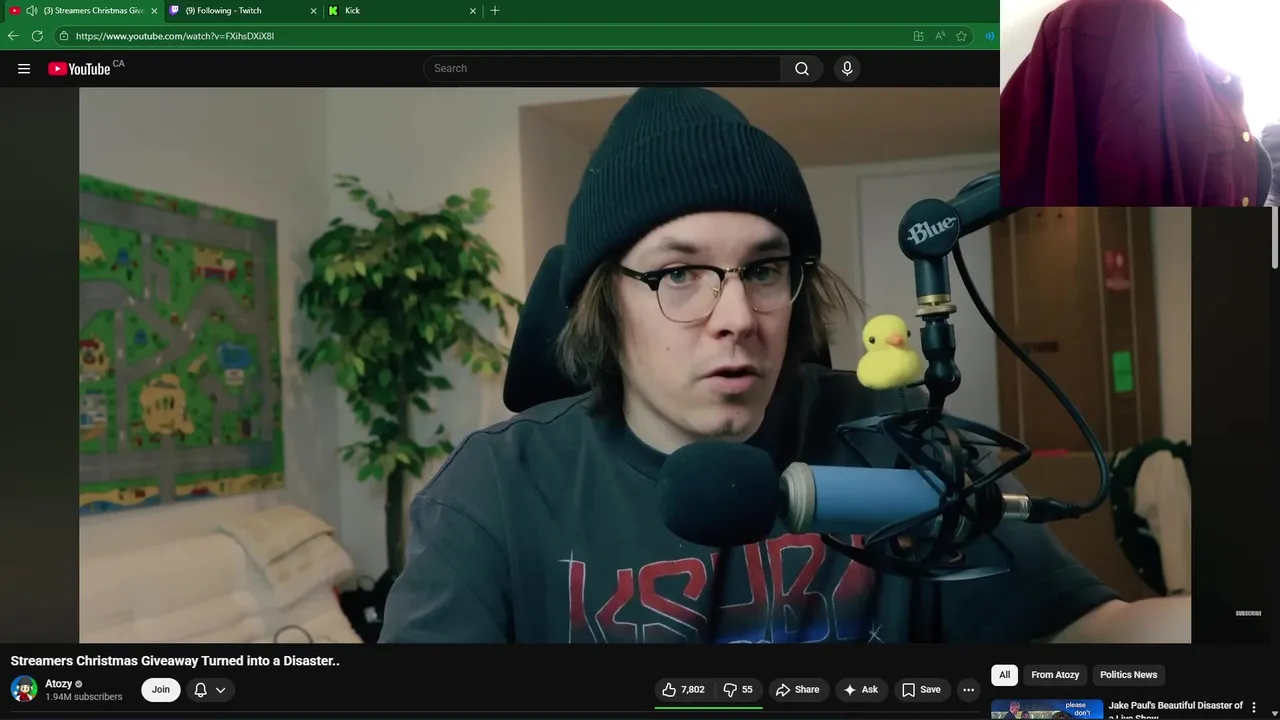Select the From Atozy filter chip

click(x=1055, y=675)
